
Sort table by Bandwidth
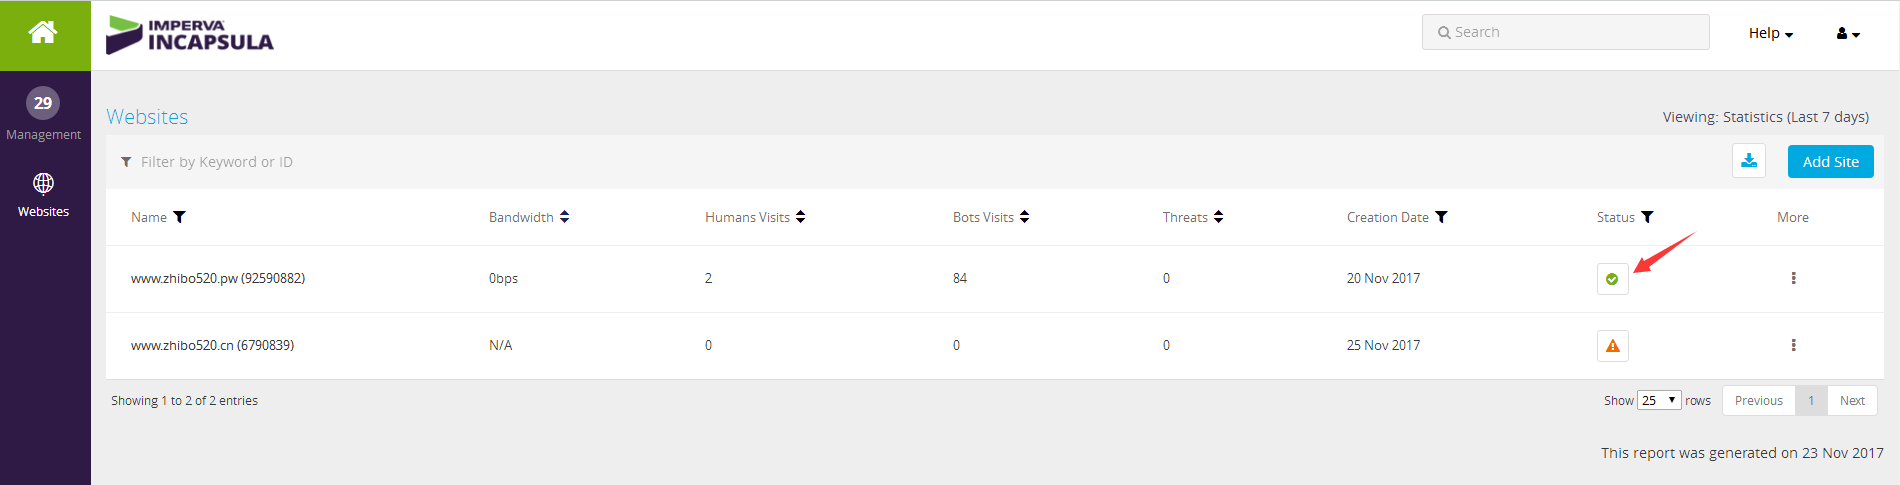[x=564, y=217]
